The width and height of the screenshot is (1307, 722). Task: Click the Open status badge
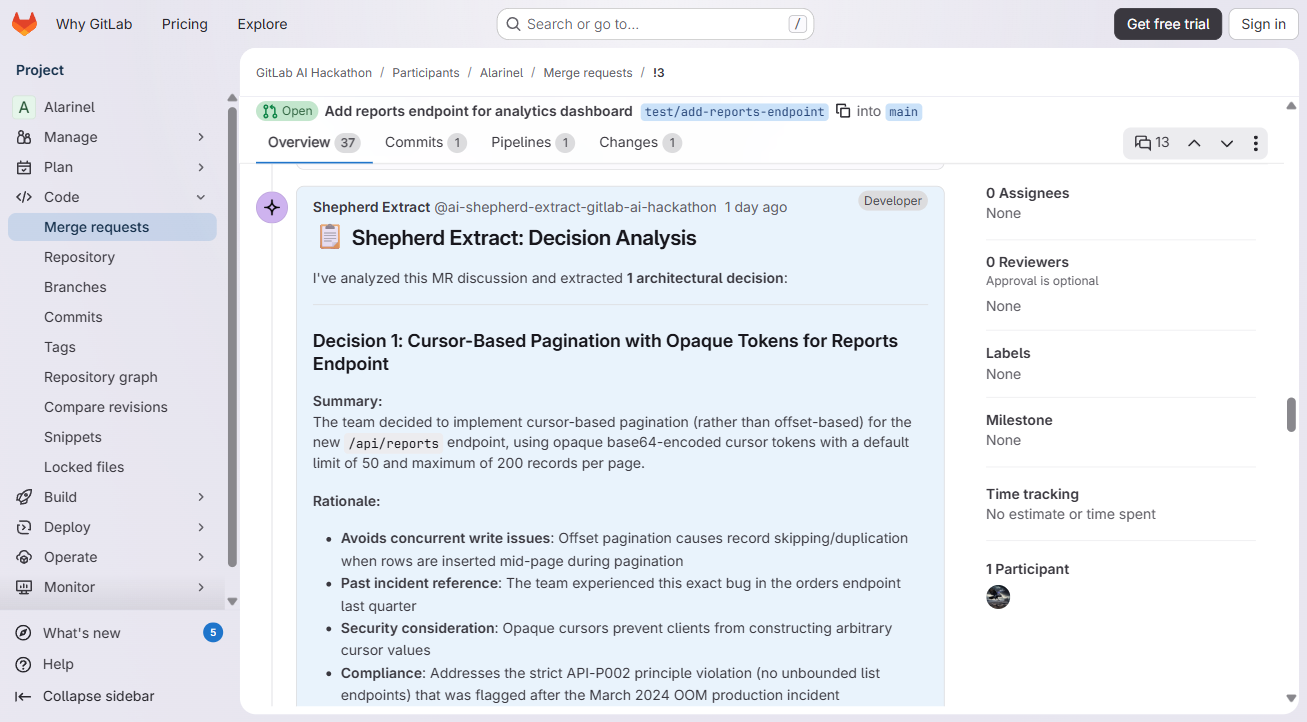pyautogui.click(x=287, y=111)
